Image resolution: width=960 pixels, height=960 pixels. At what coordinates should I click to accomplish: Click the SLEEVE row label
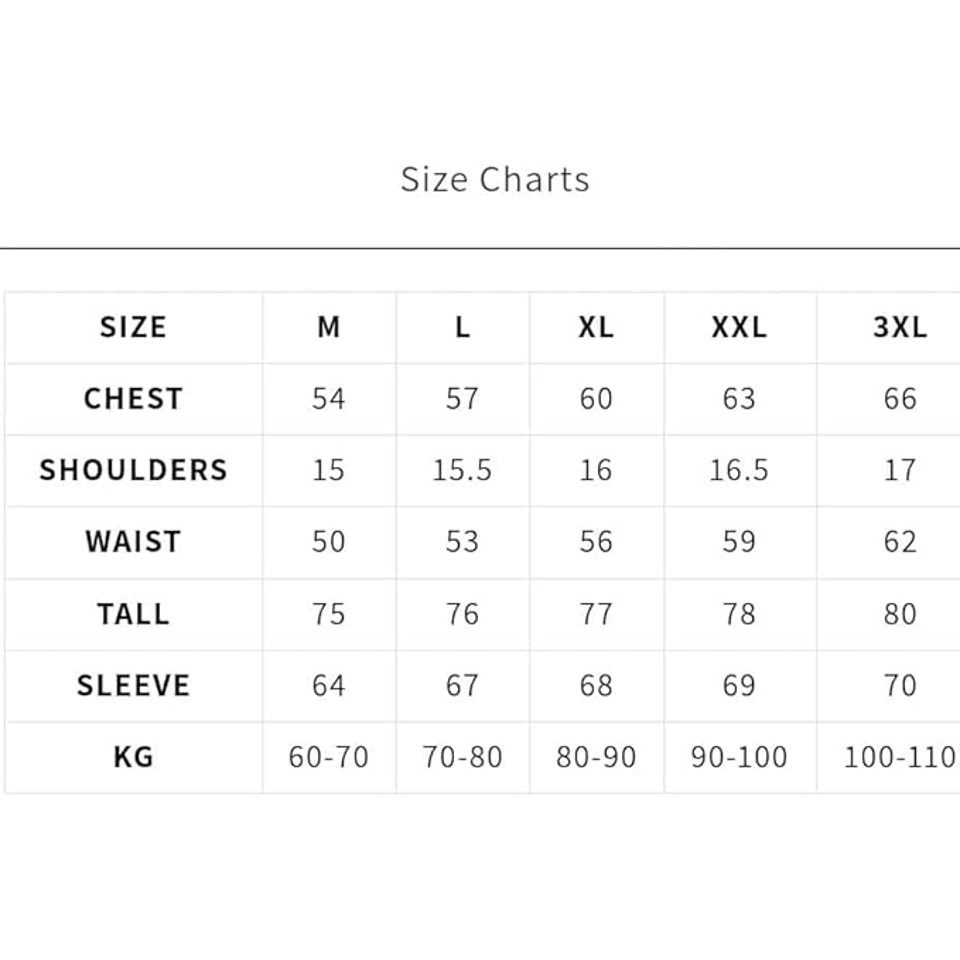pos(133,685)
